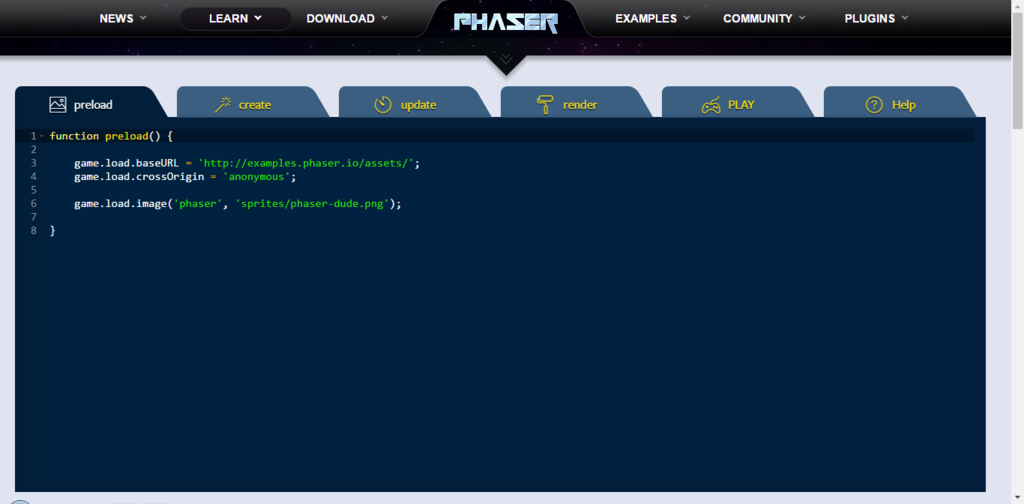Open the PLUGINS dropdown menu
Viewport: 1024px width, 504px height.
pos(876,18)
